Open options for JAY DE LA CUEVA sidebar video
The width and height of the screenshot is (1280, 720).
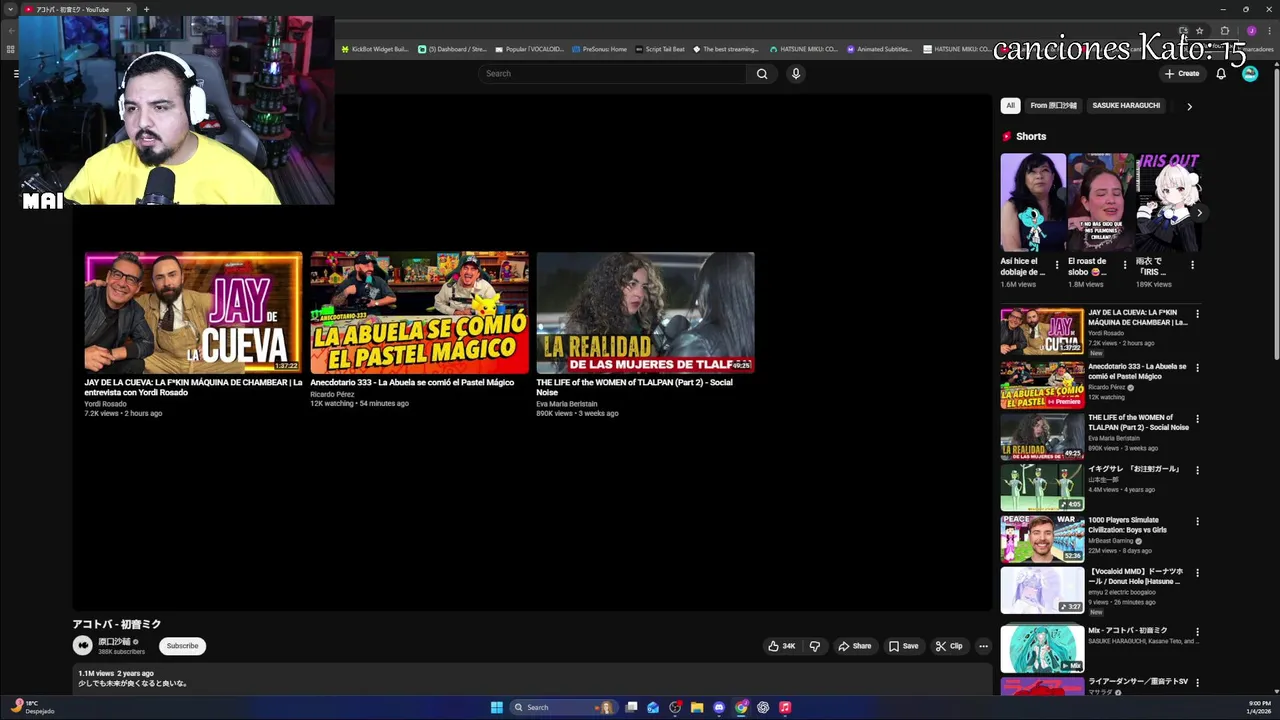[x=1197, y=314]
